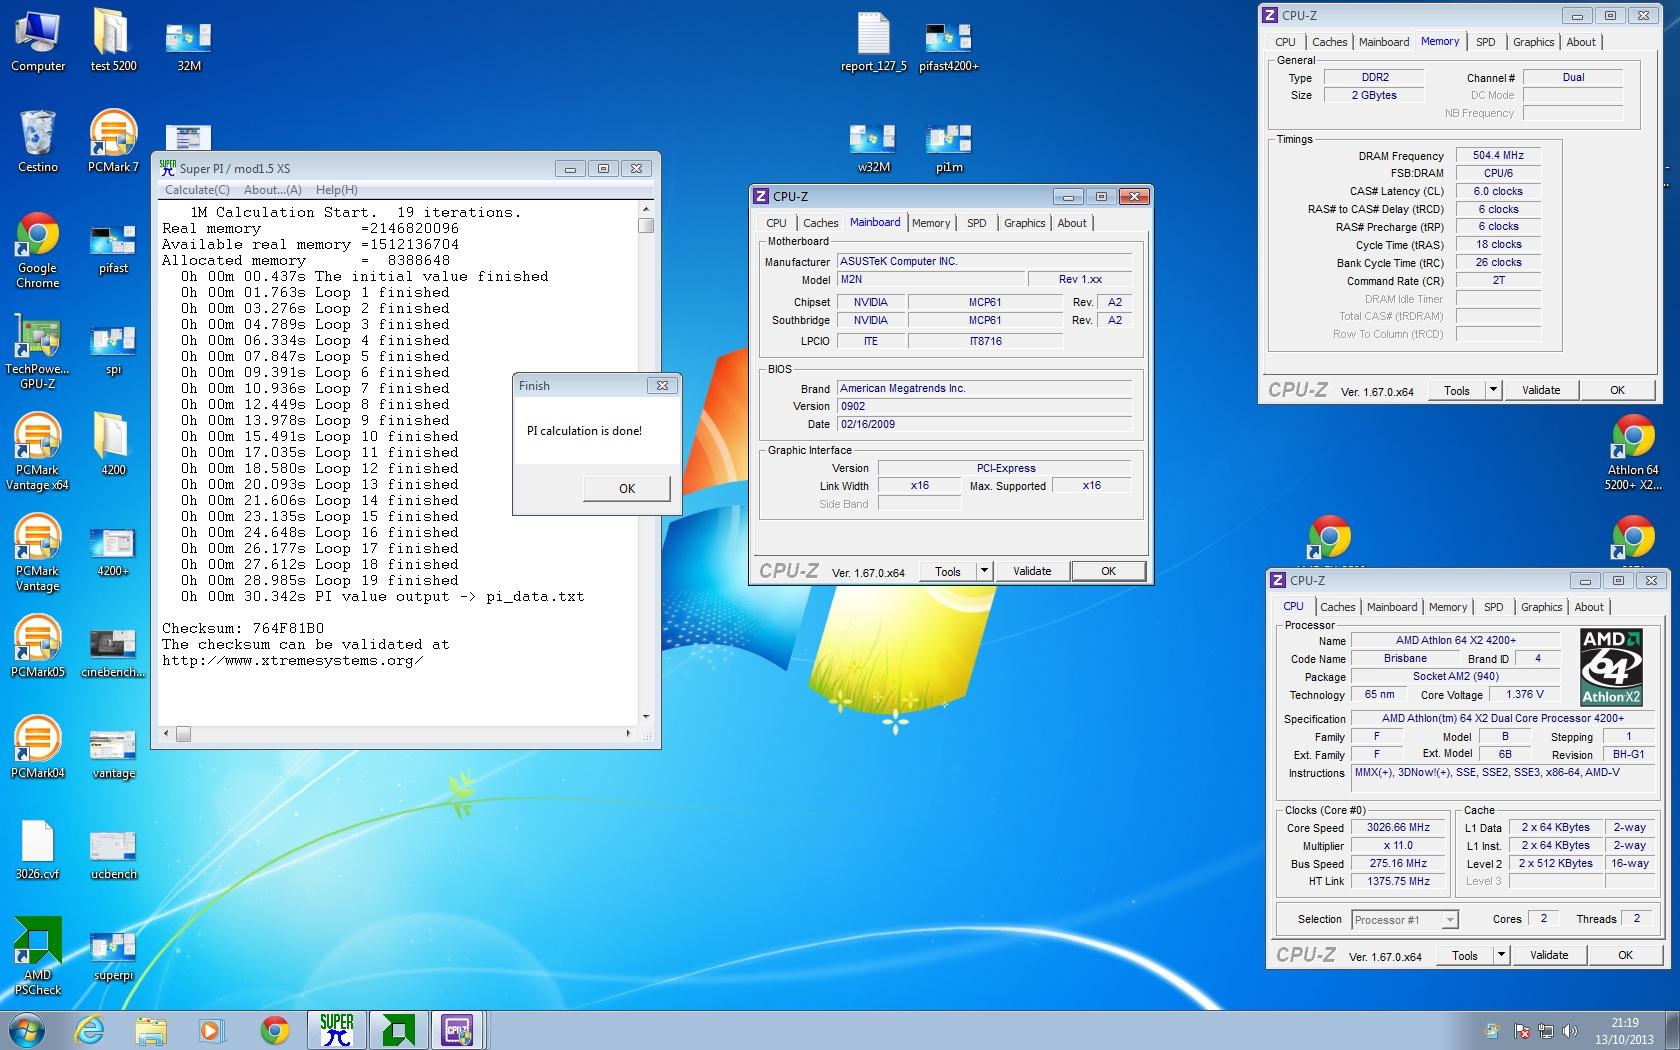The width and height of the screenshot is (1680, 1050).
Task: Click the DRAM Frequency value field
Action: (x=1498, y=155)
